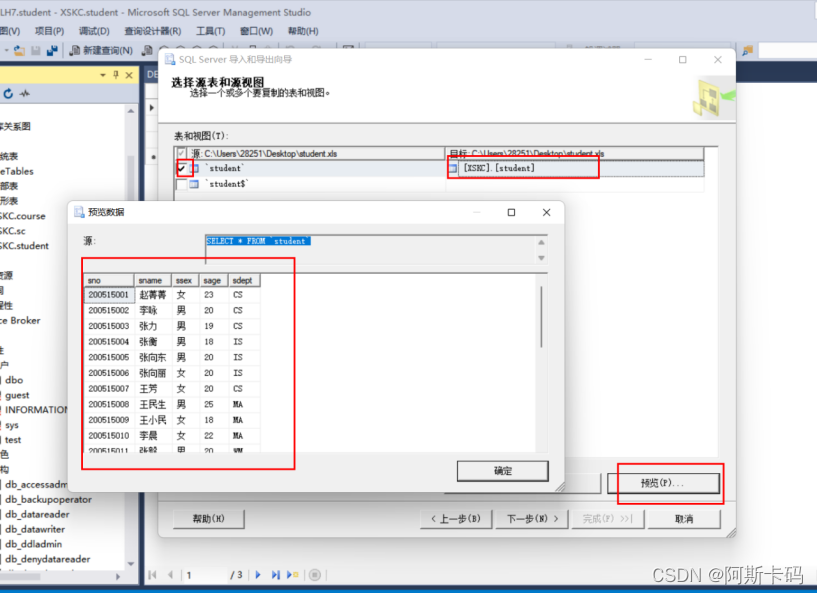Click the save all toolbar icon

52,51
